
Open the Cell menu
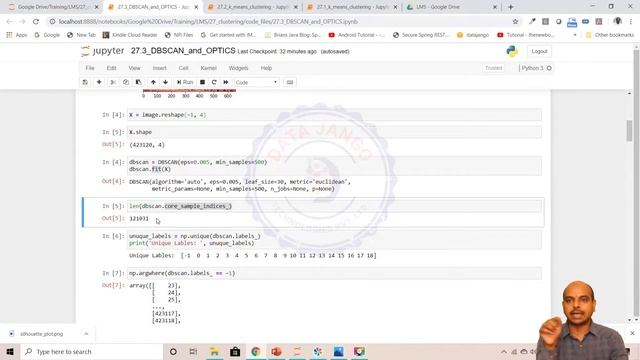click(x=183, y=68)
